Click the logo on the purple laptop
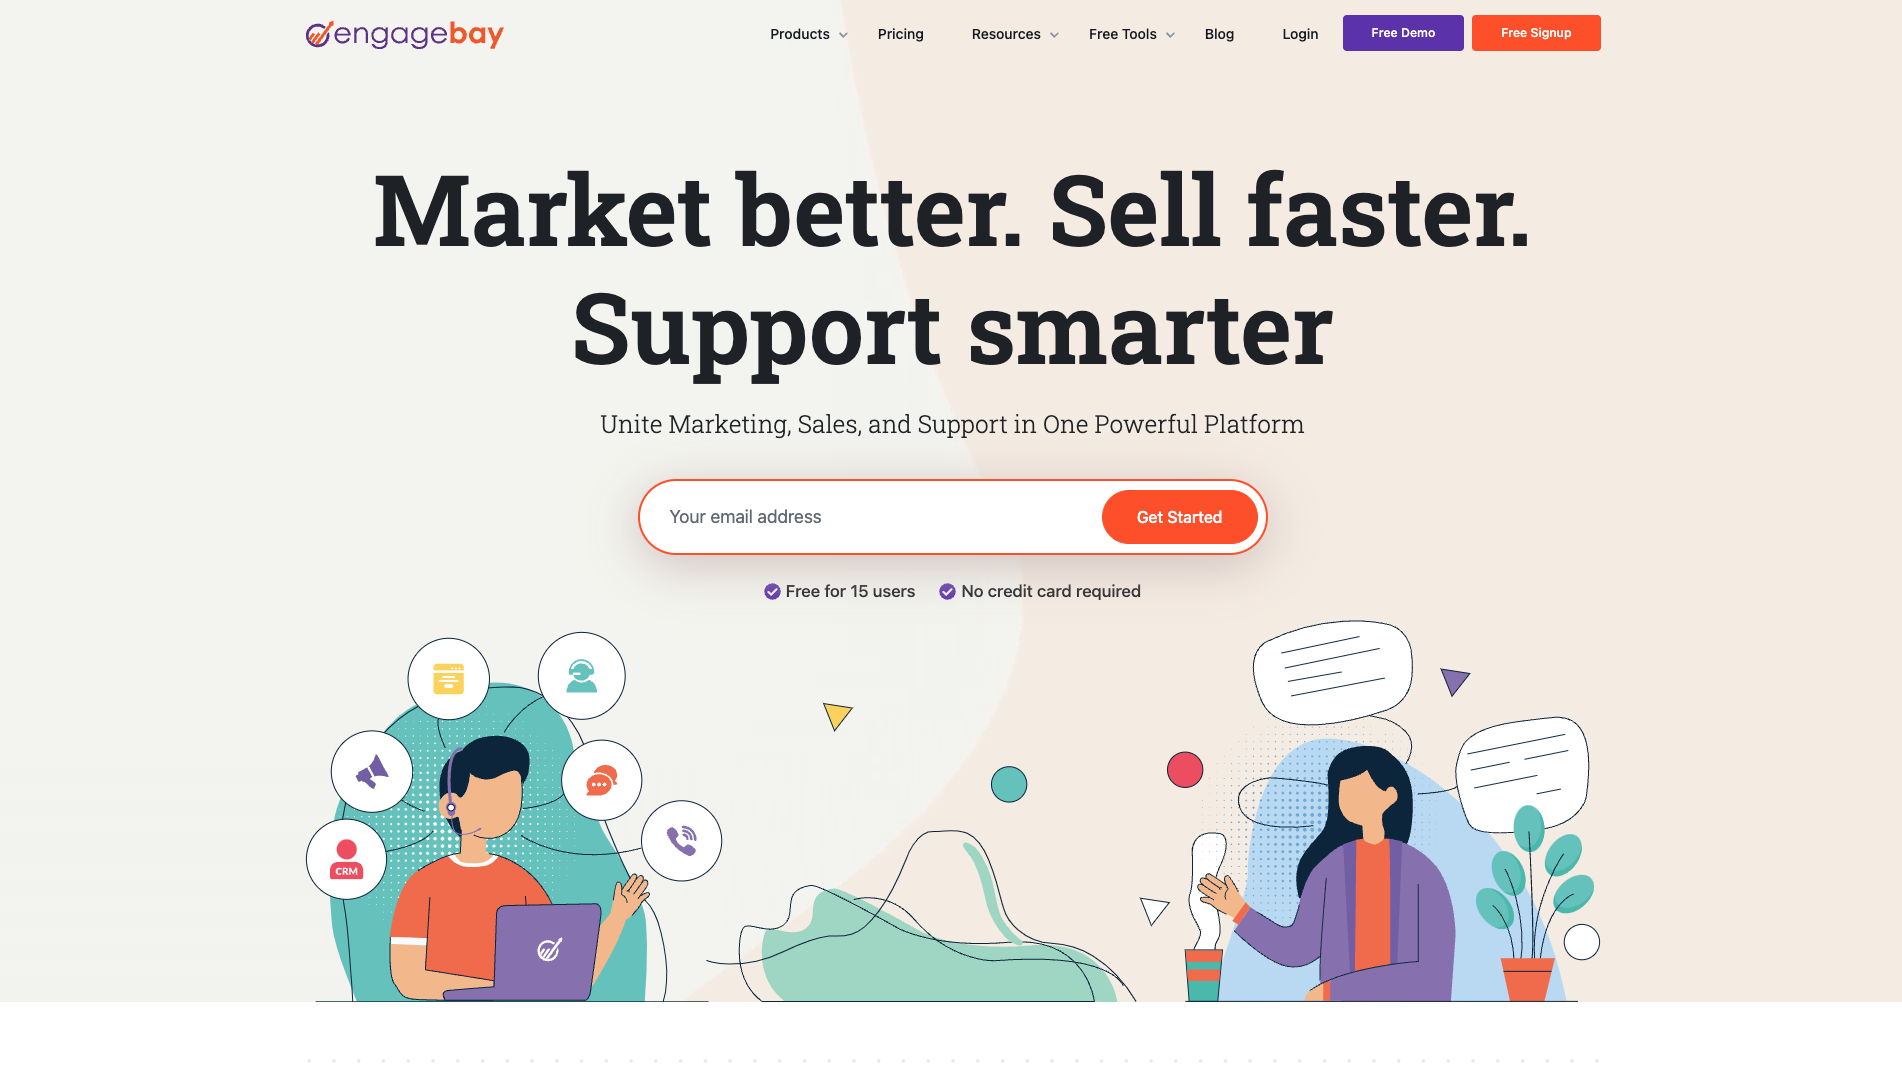 click(549, 949)
